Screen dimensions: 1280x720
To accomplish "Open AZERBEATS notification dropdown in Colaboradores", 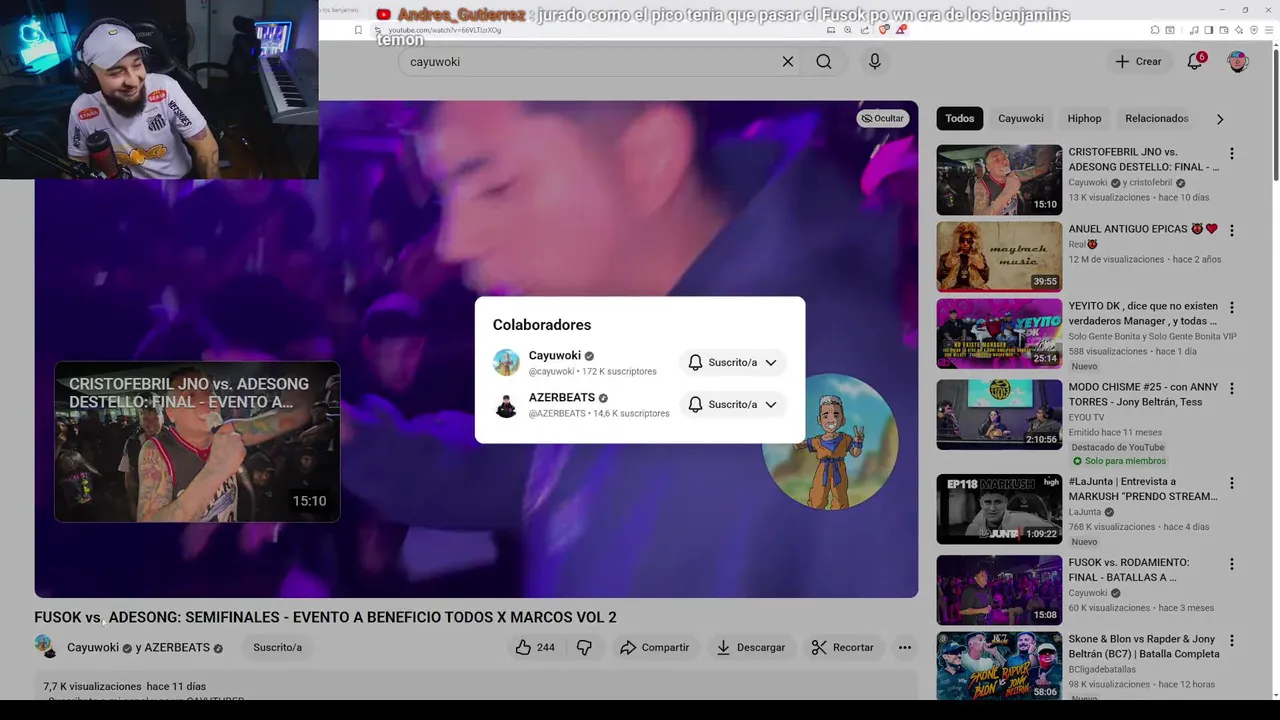I will click(x=733, y=404).
